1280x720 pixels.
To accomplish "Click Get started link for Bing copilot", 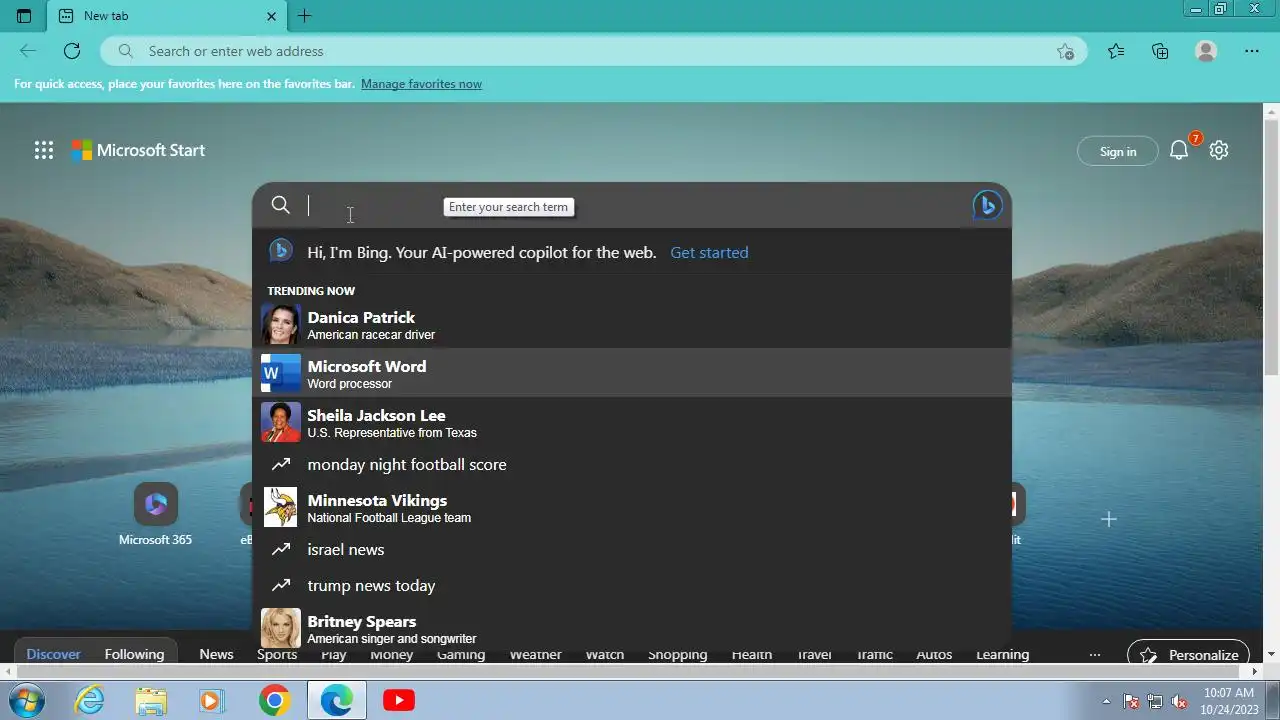I will pyautogui.click(x=709, y=252).
